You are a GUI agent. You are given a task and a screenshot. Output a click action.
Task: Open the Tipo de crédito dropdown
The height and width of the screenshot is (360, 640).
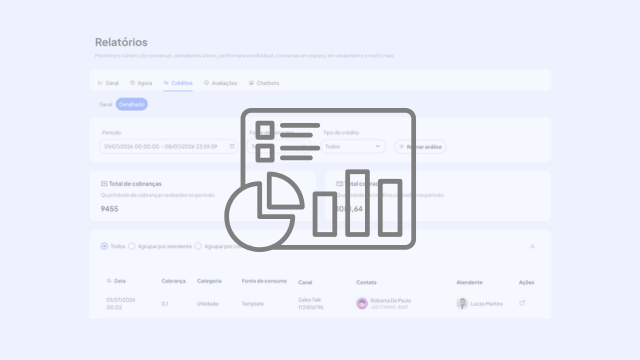click(353, 147)
